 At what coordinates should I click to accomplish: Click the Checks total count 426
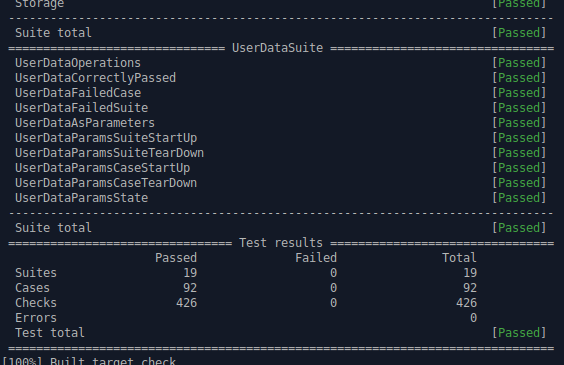[467, 303]
